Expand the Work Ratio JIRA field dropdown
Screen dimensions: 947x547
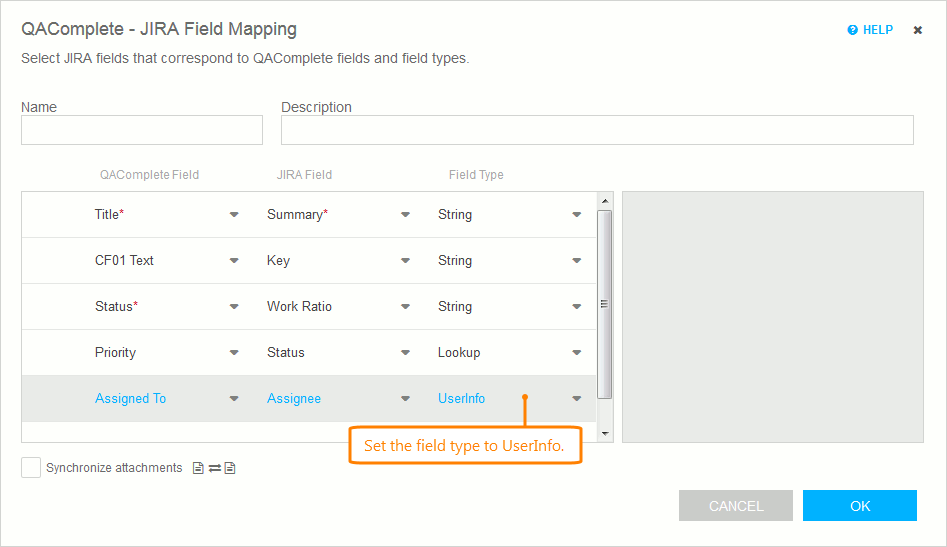405,307
